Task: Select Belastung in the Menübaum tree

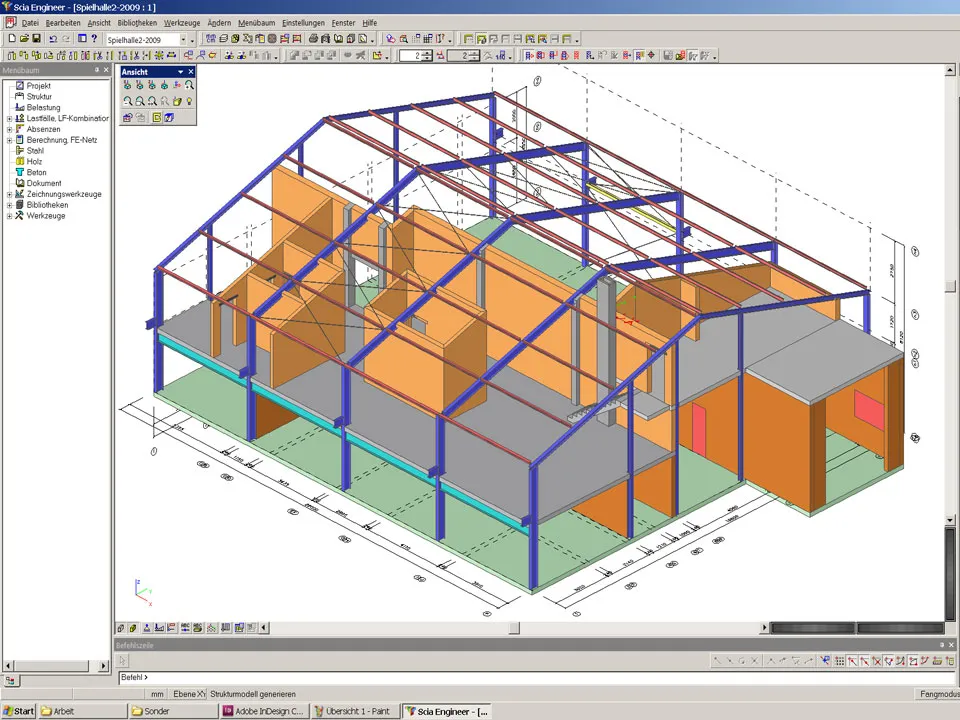Action: tap(43, 107)
